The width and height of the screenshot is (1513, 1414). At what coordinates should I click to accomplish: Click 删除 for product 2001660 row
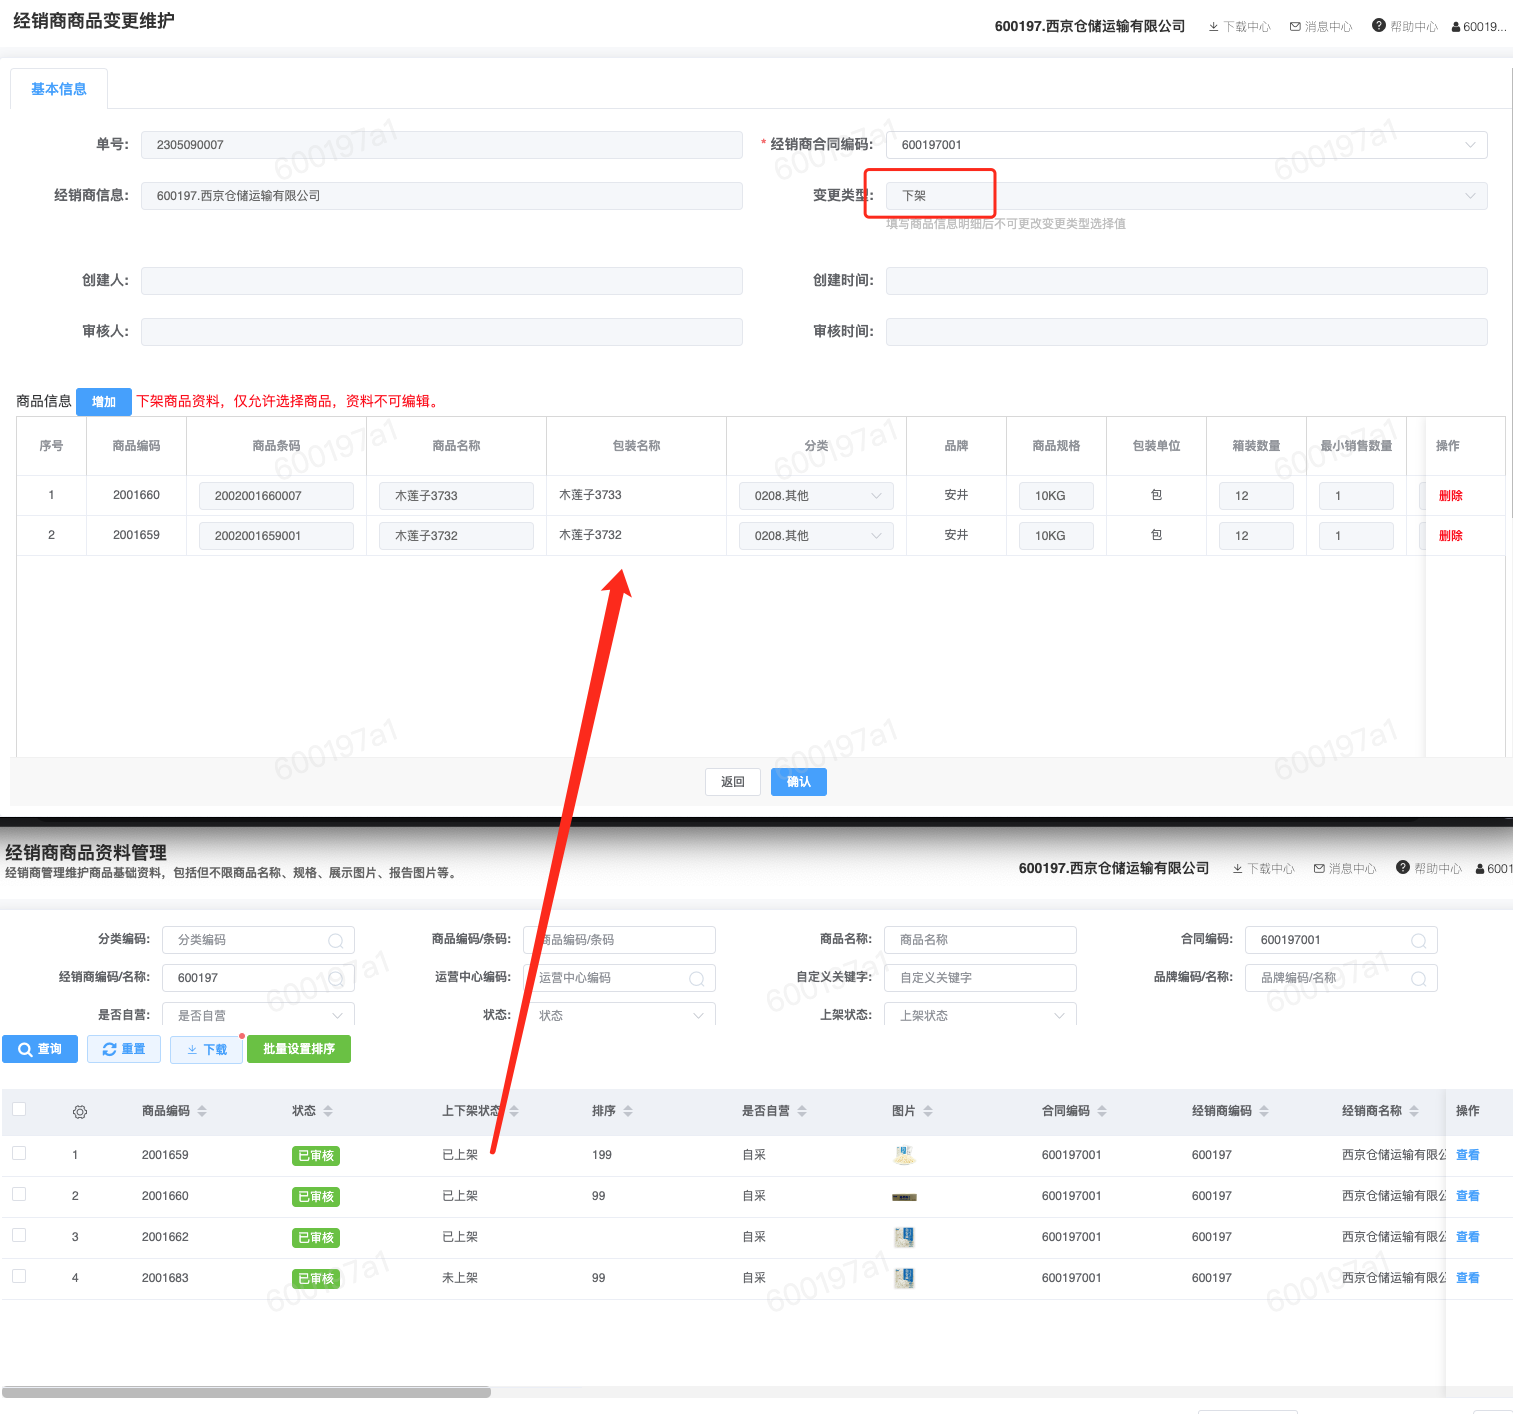[x=1450, y=496]
